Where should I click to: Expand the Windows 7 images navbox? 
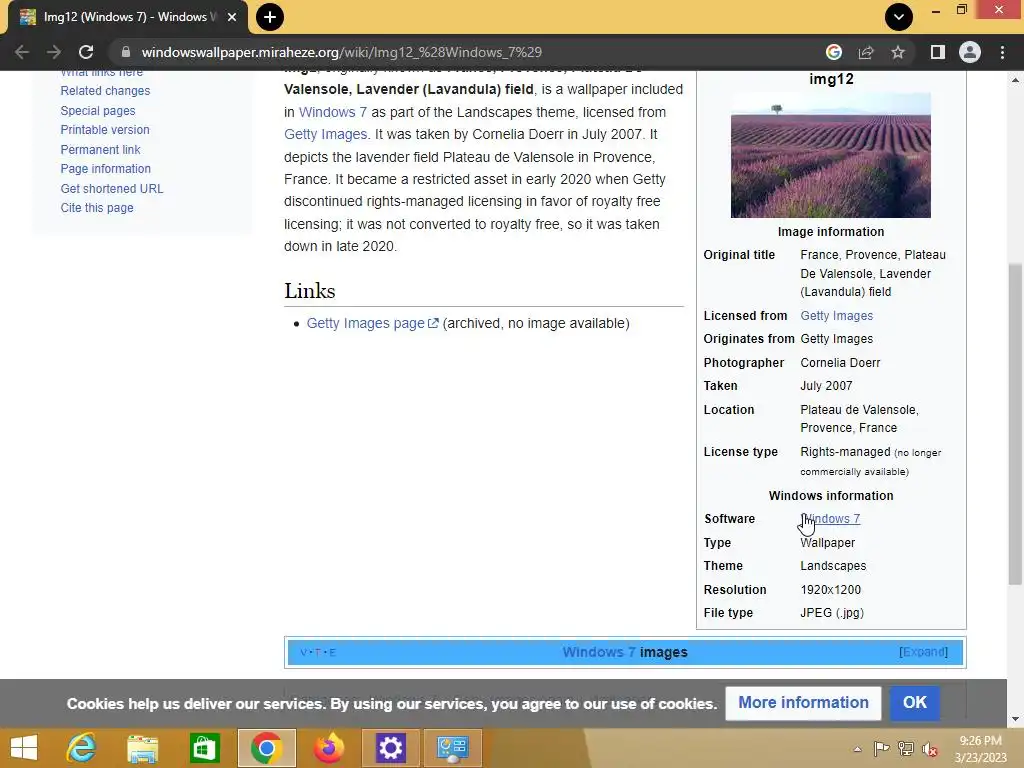[923, 652]
